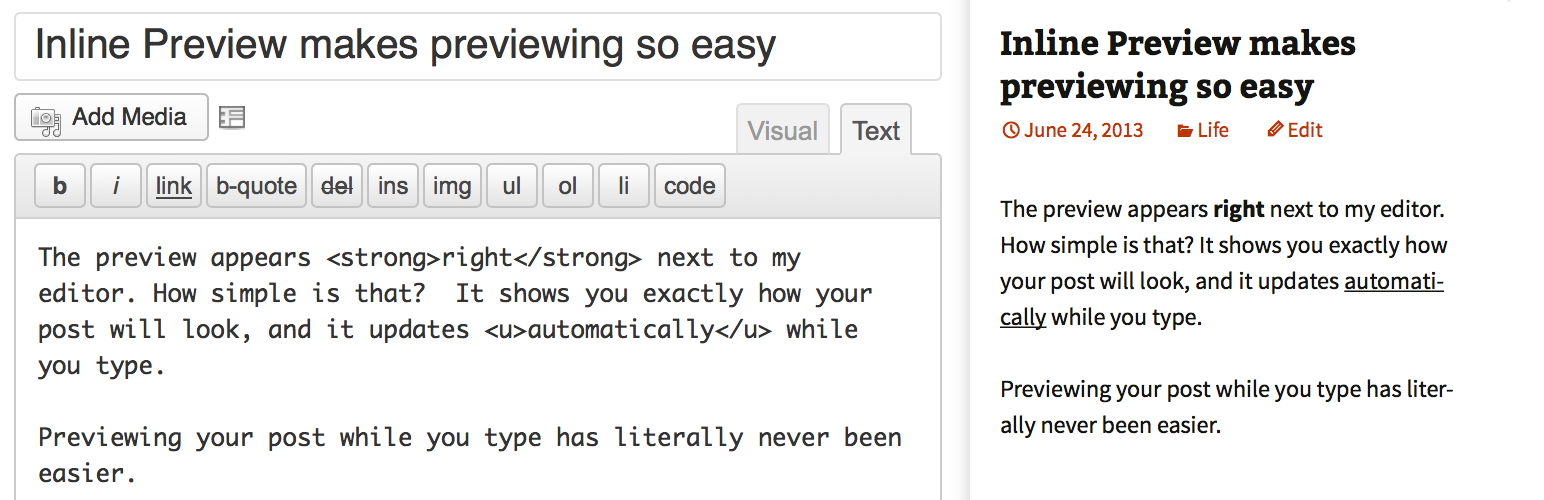Insert strikethrough del tag
This screenshot has height=500, width=1544.
[337, 186]
